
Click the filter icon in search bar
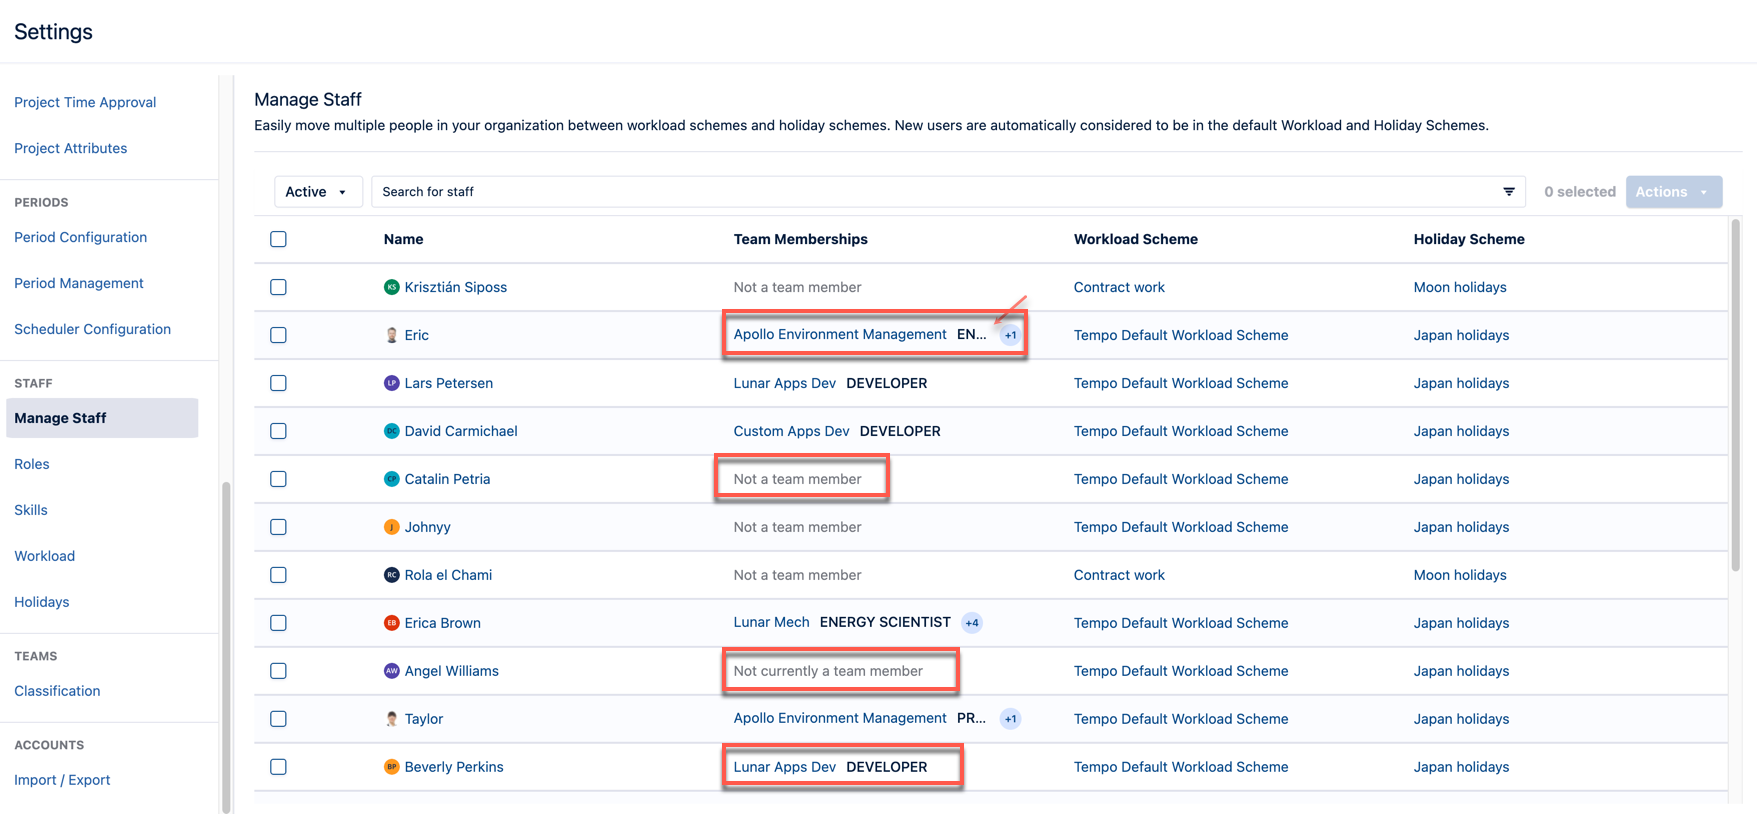(x=1508, y=191)
